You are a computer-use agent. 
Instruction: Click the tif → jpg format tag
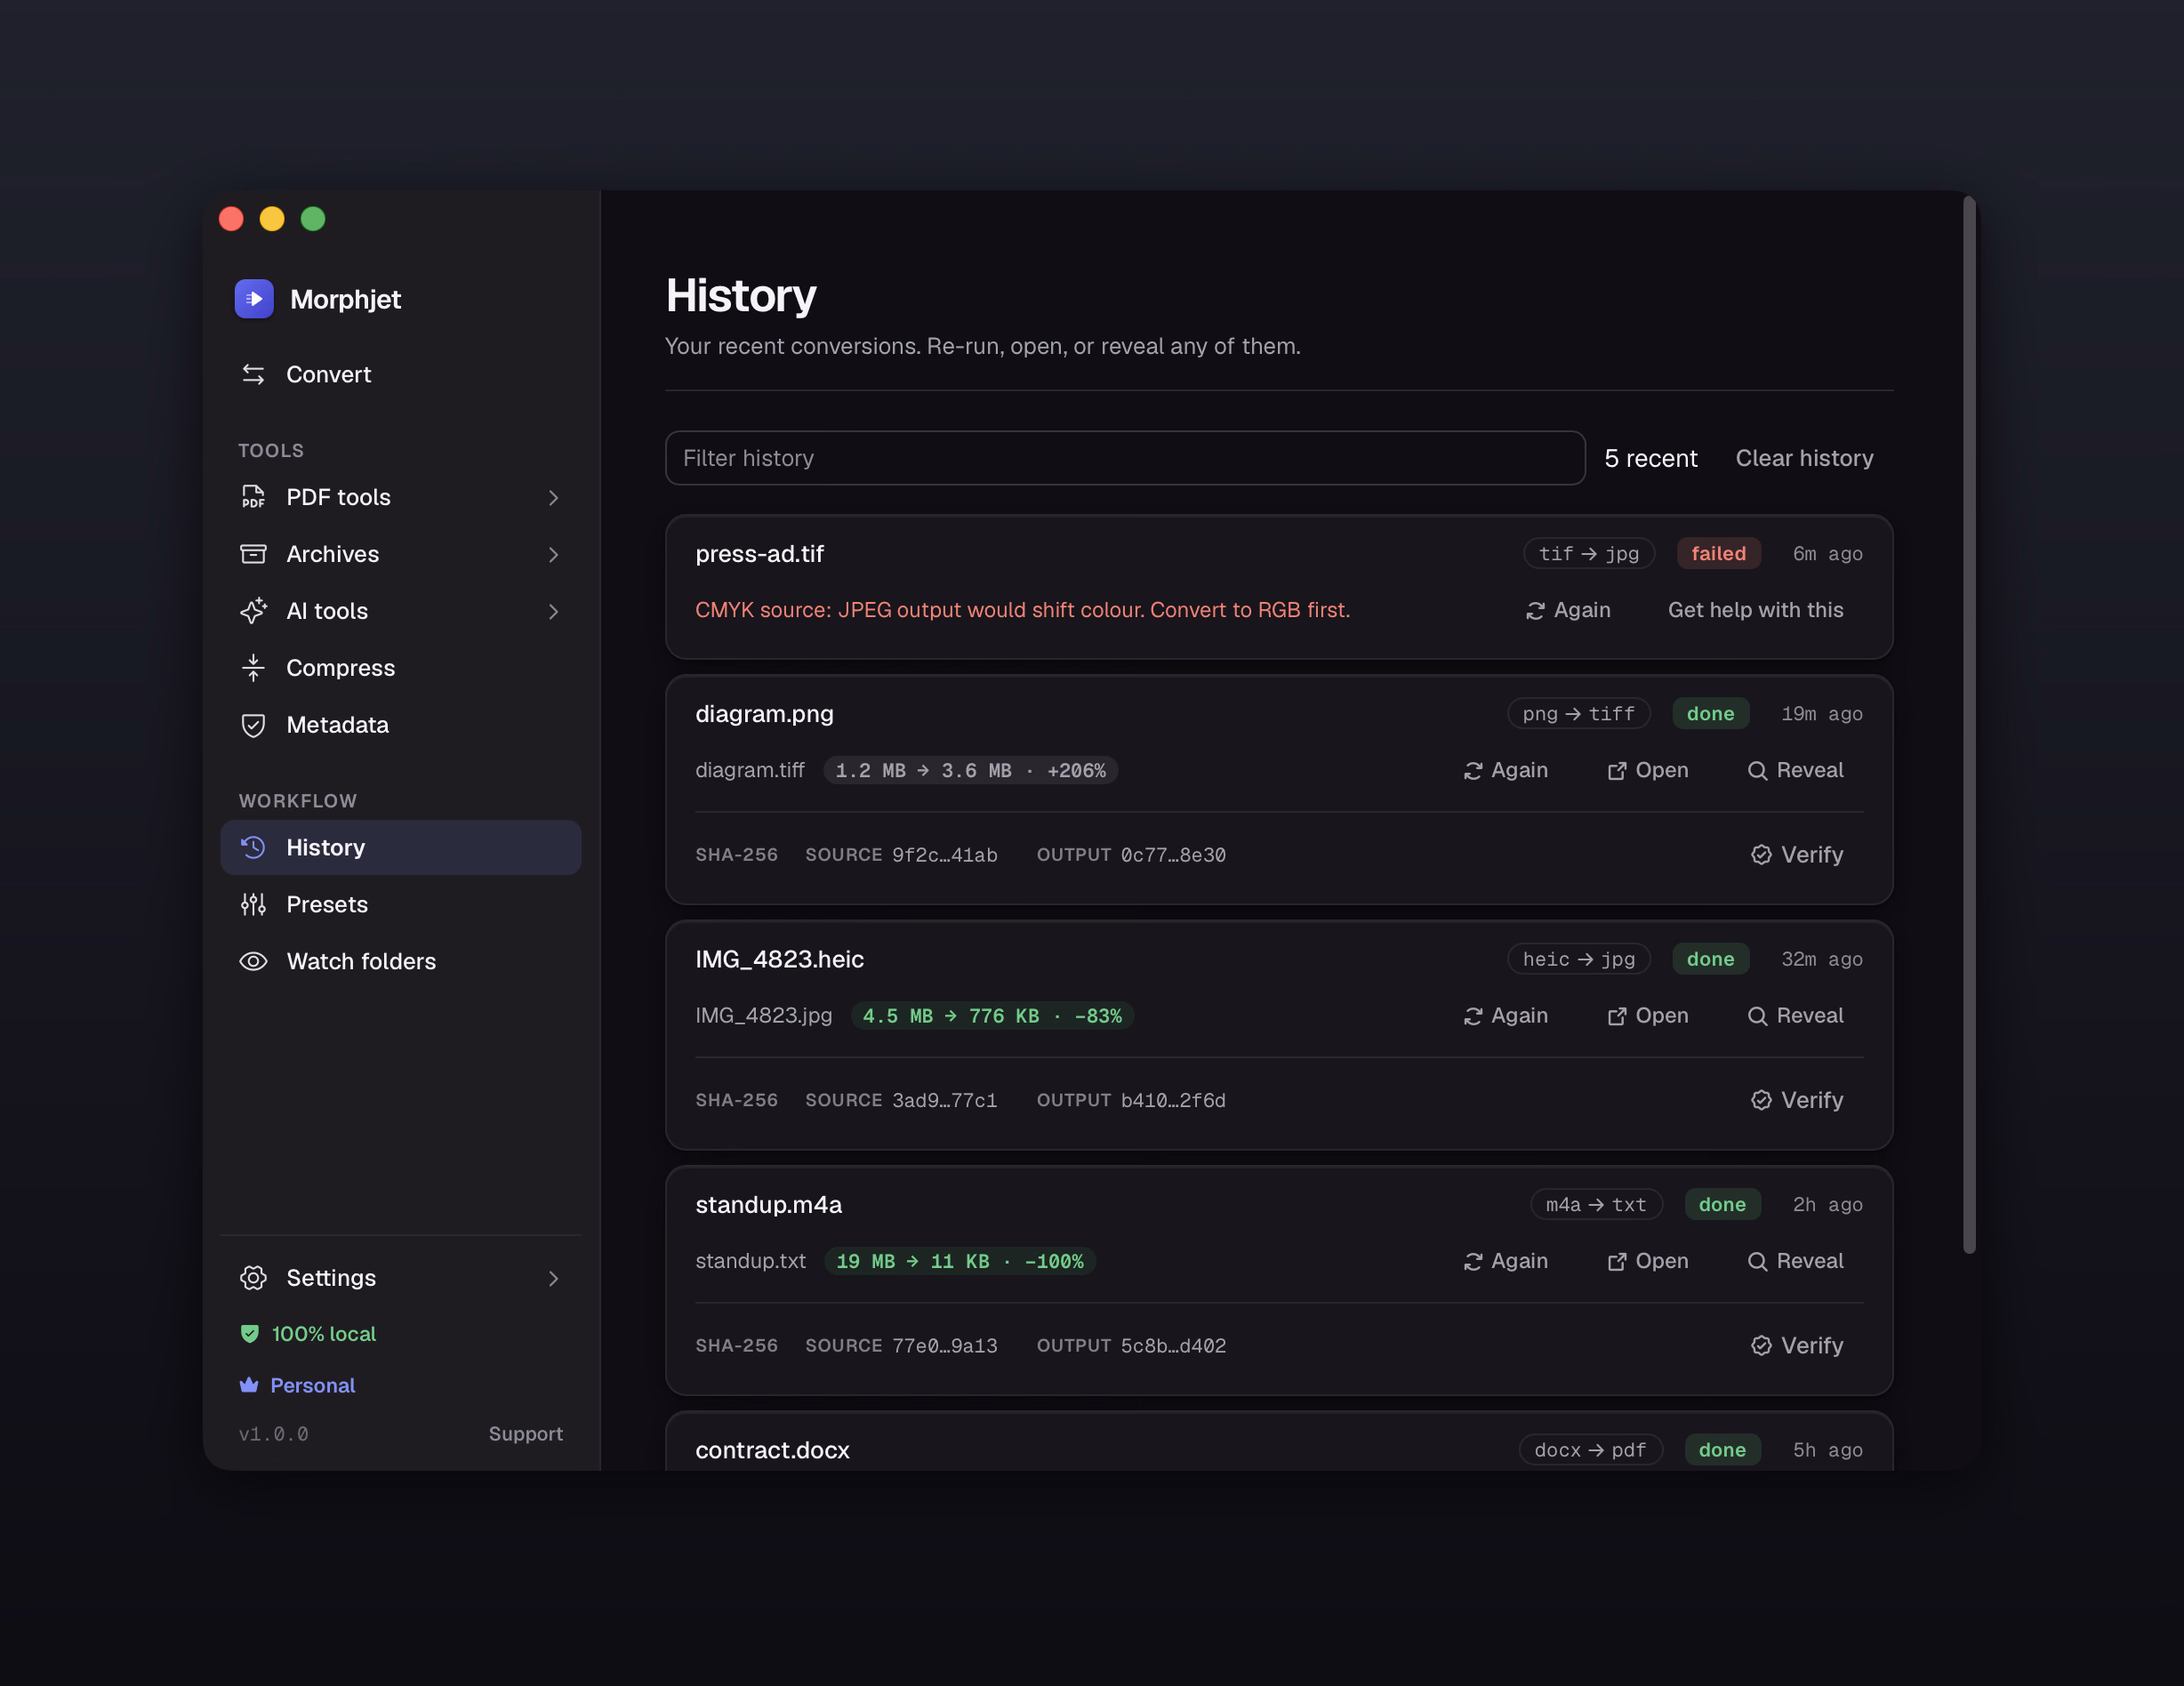pyautogui.click(x=1588, y=553)
